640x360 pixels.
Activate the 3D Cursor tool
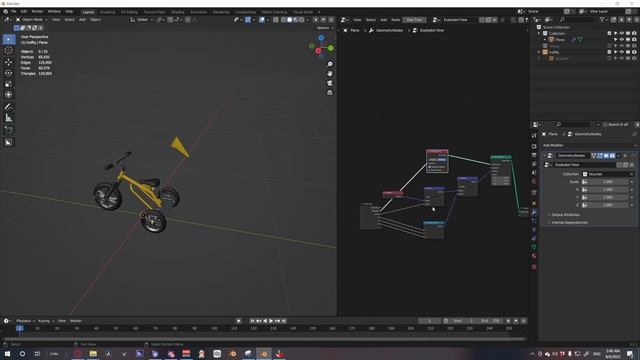(x=9, y=50)
